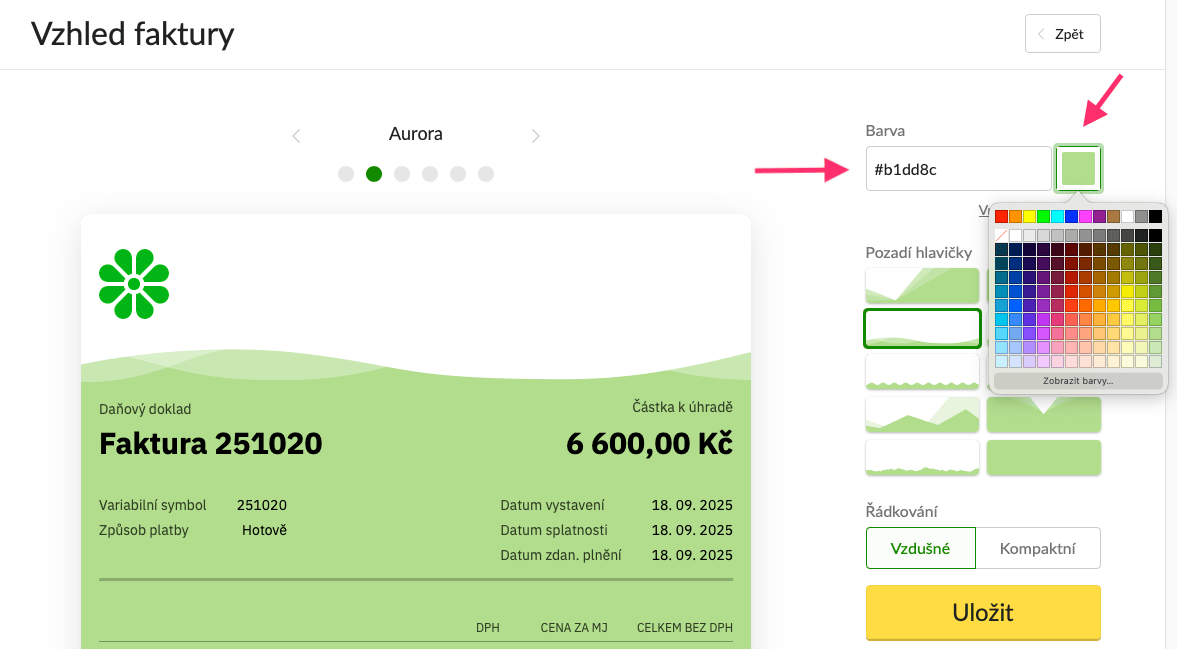This screenshot has height=649, width=1177.
Task: Select the plain solid header background
Action: (x=1043, y=458)
